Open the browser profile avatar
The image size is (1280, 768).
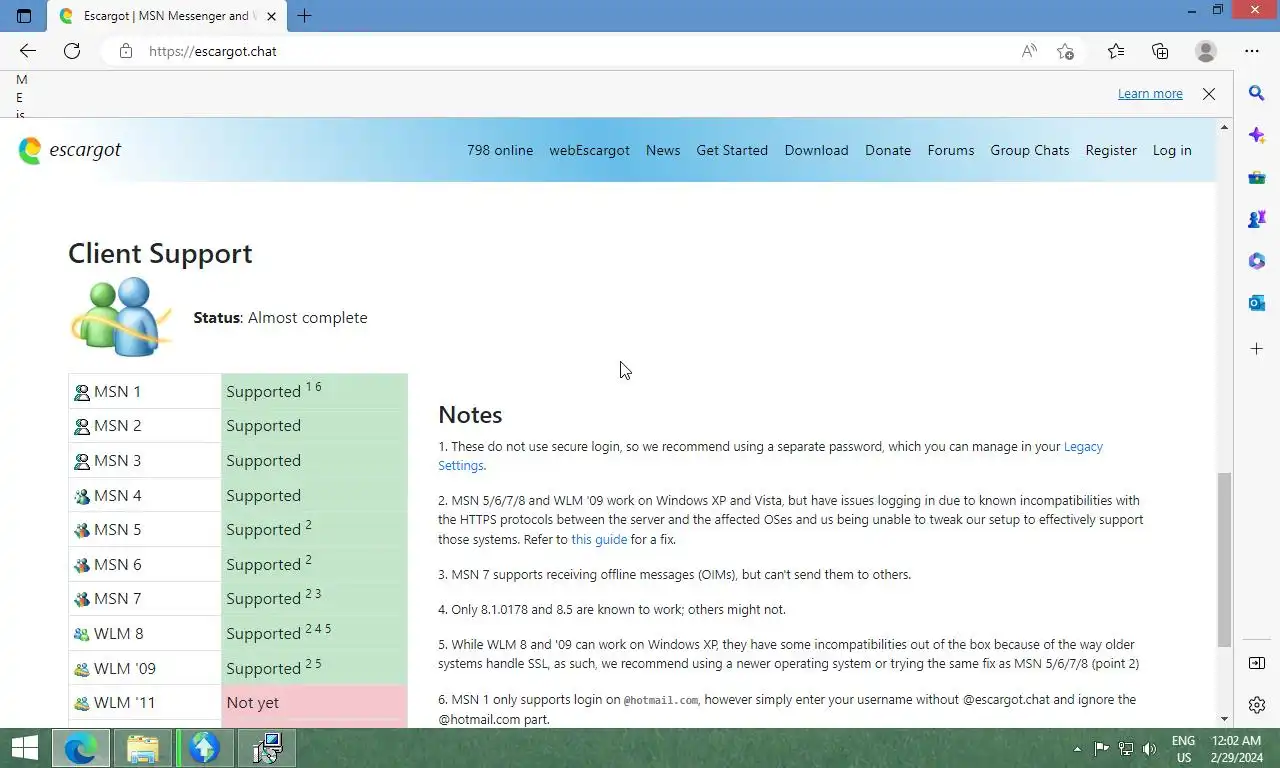[x=1206, y=51]
